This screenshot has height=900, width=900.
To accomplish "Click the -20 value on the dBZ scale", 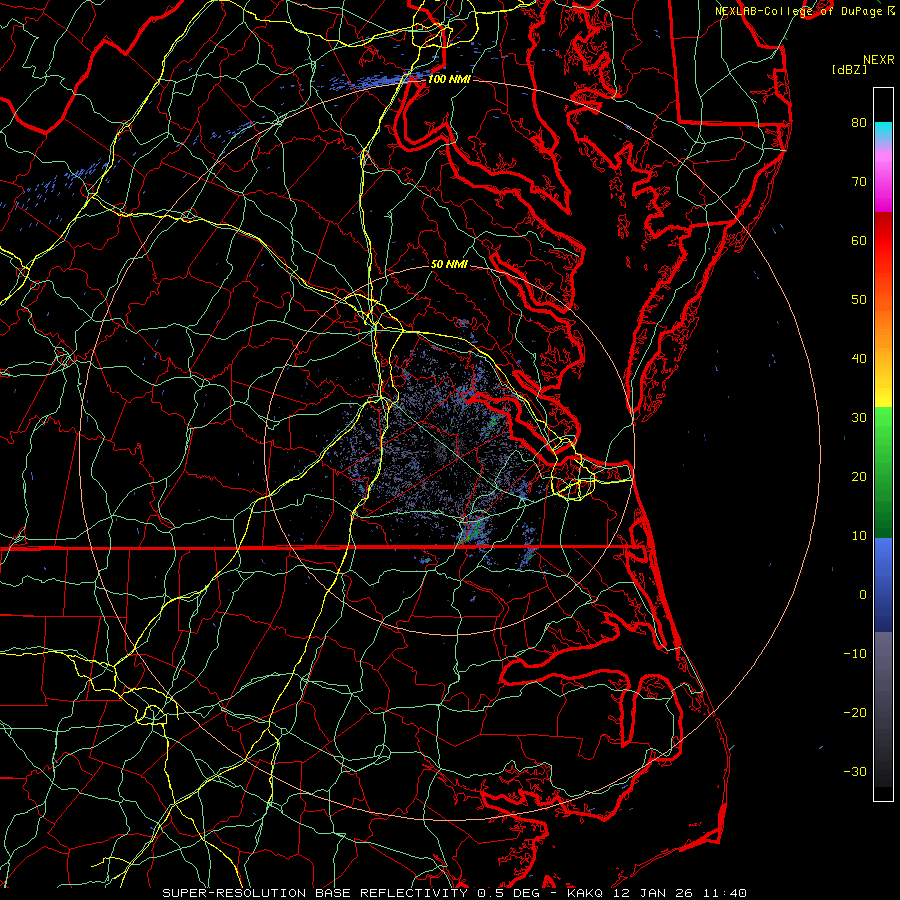I will (855, 713).
